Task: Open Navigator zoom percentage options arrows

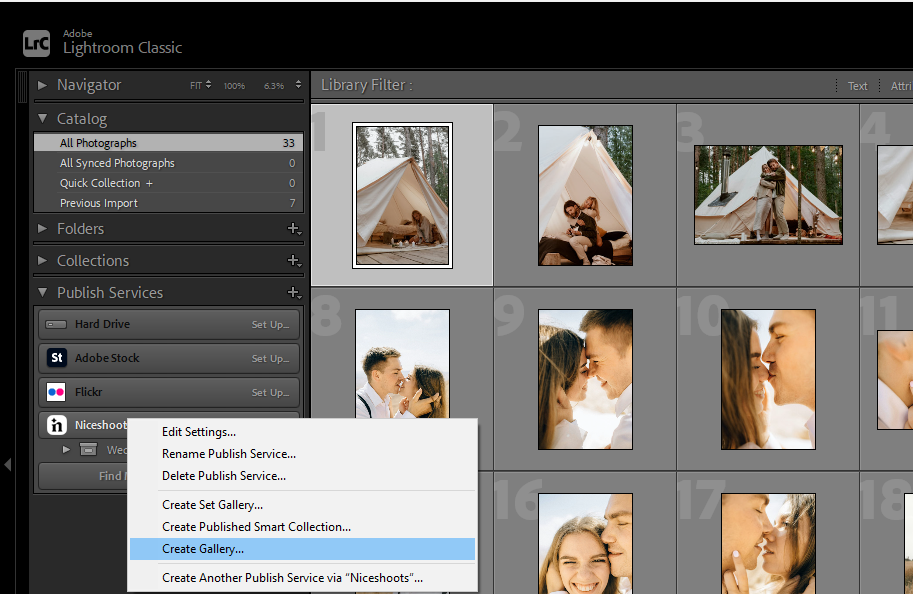Action: (x=298, y=85)
